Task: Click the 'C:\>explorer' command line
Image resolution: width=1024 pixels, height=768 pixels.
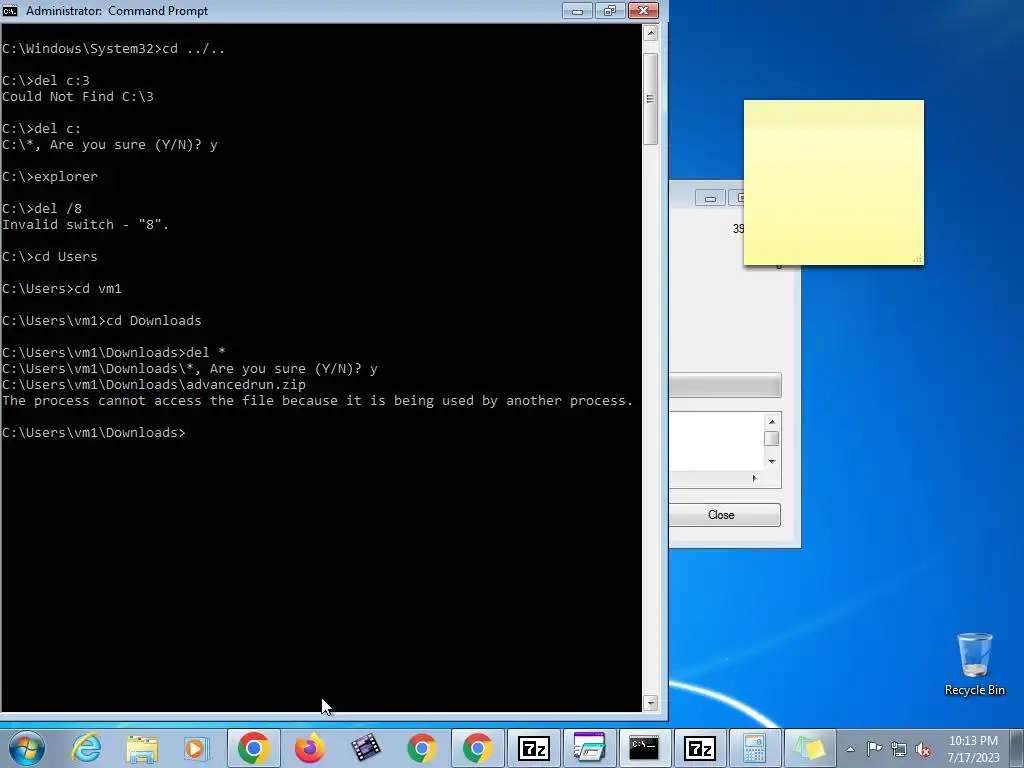Action: coord(50,176)
